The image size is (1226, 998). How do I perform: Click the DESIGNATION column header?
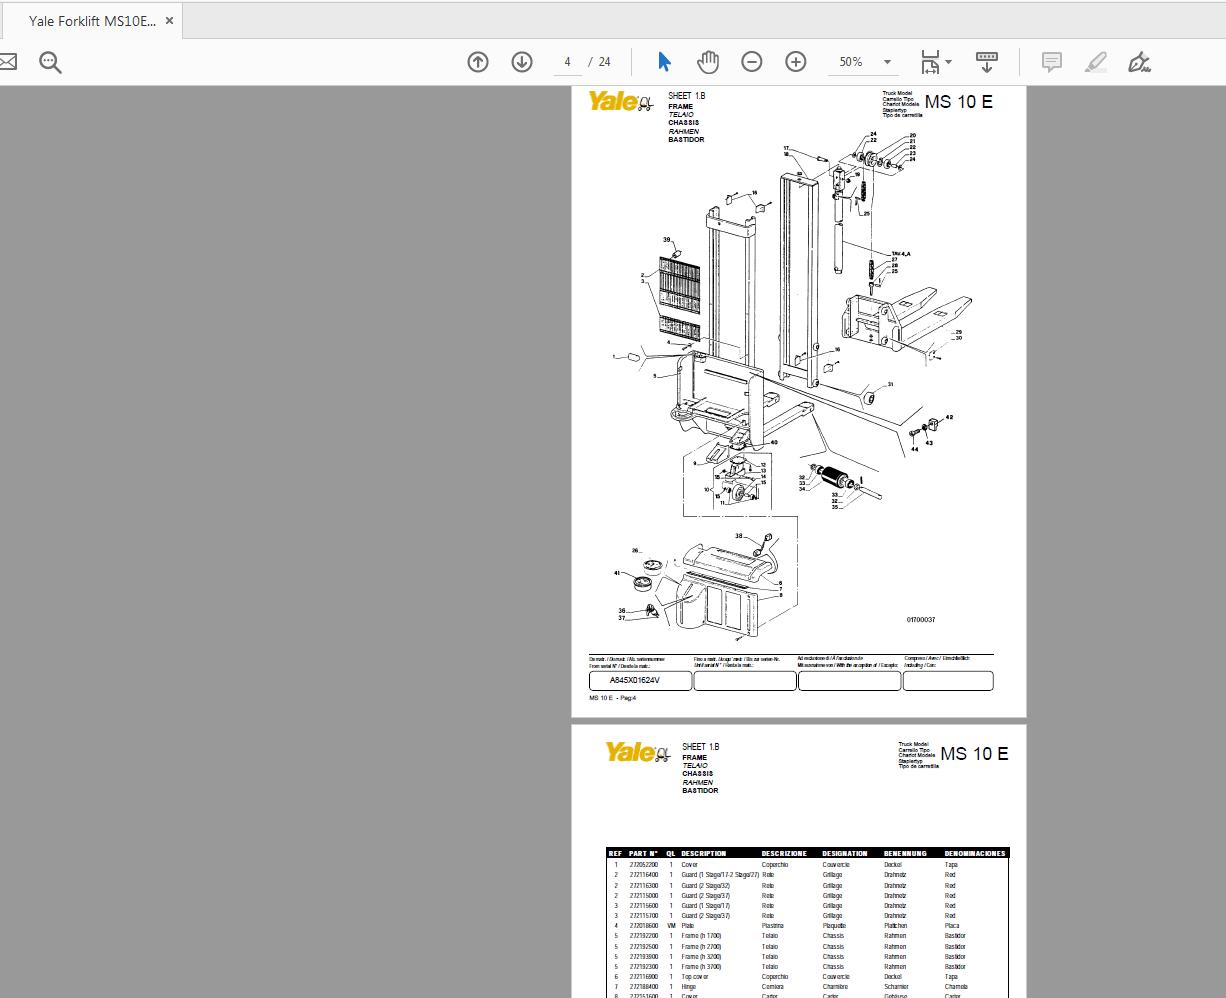[x=845, y=854]
